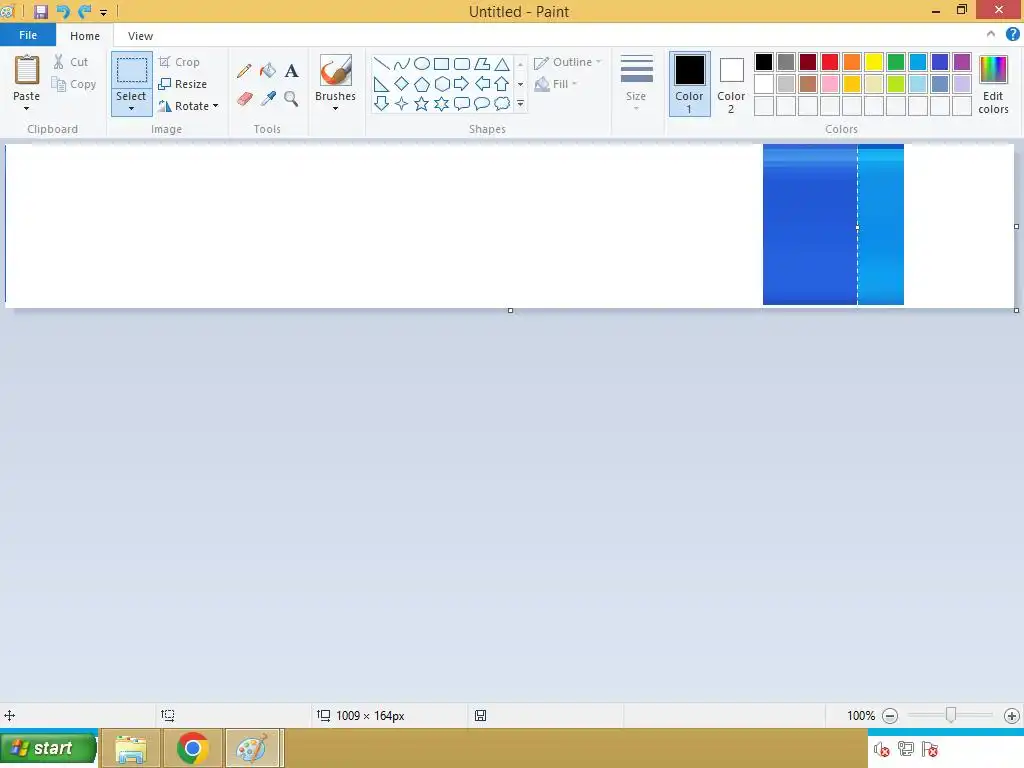Viewport: 1024px width, 768px height.
Task: Switch to the View tab
Action: (x=140, y=36)
